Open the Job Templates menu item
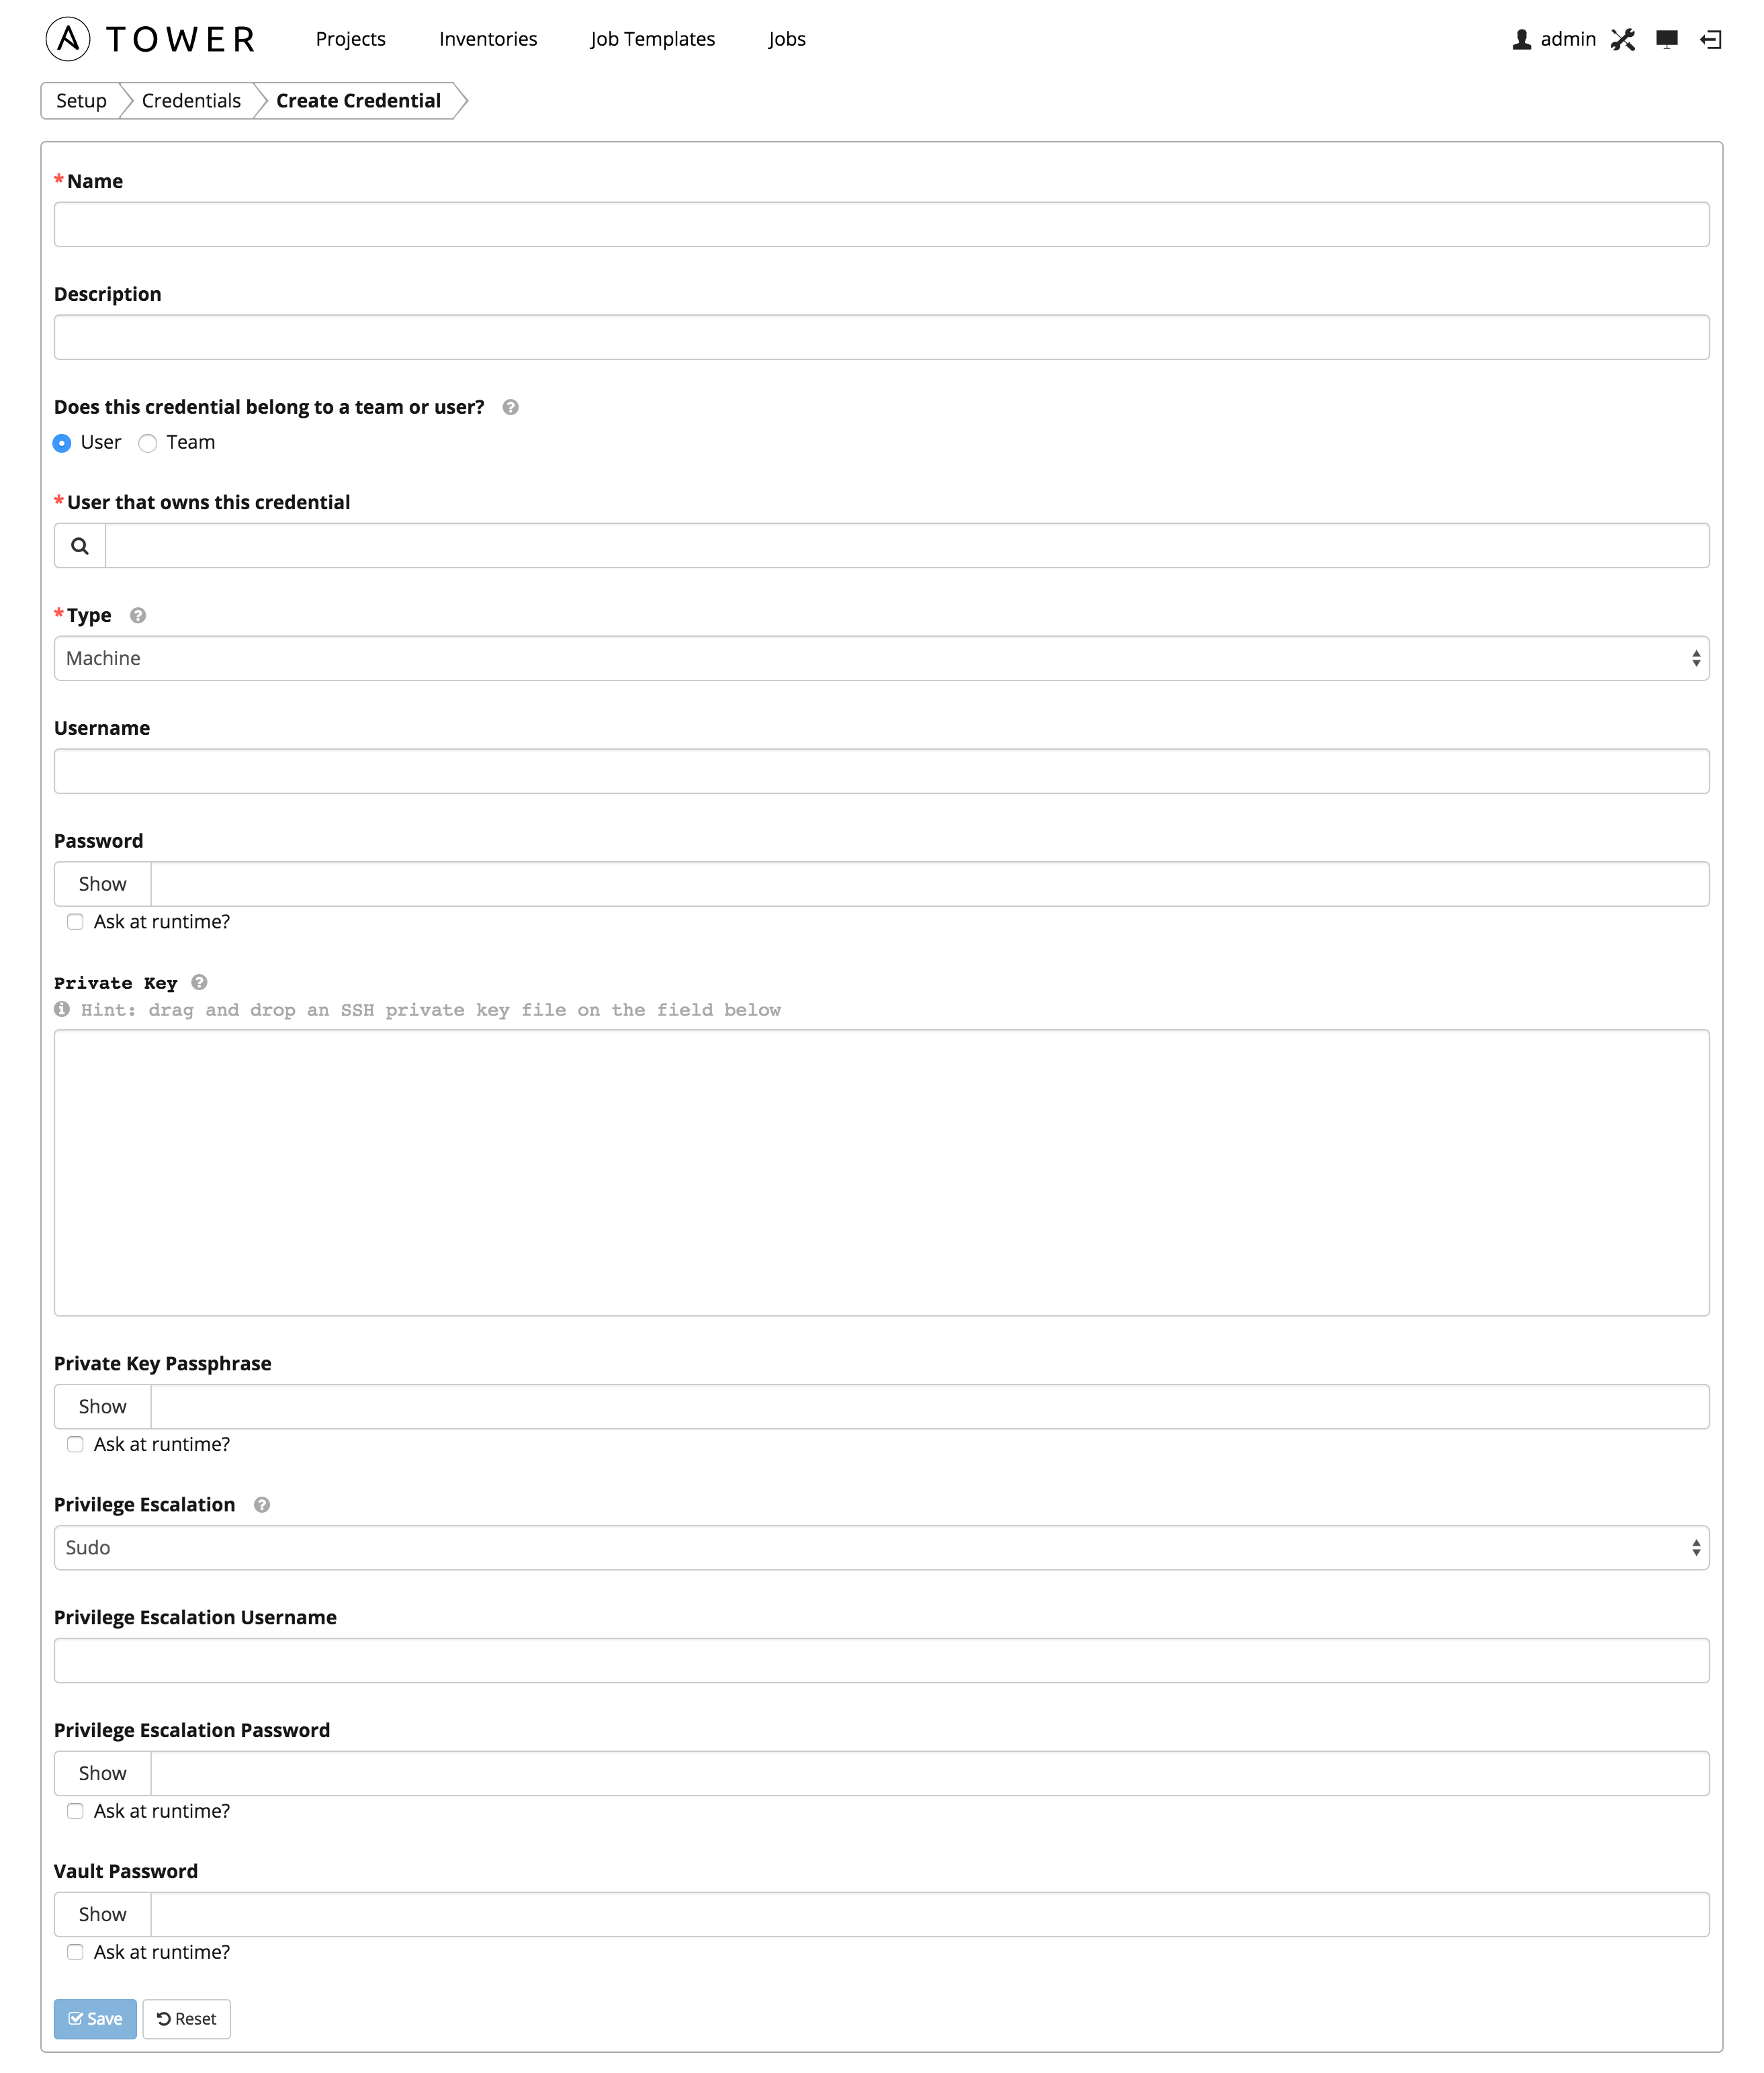The width and height of the screenshot is (1764, 2073). (x=651, y=38)
